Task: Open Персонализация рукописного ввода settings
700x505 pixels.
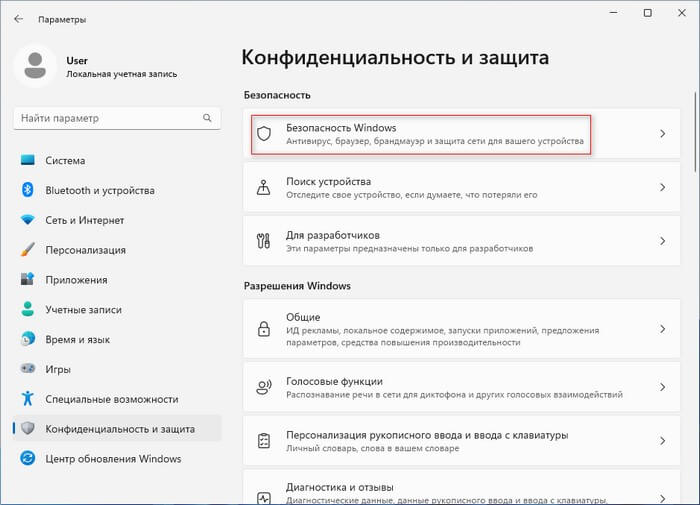Action: click(x=462, y=441)
